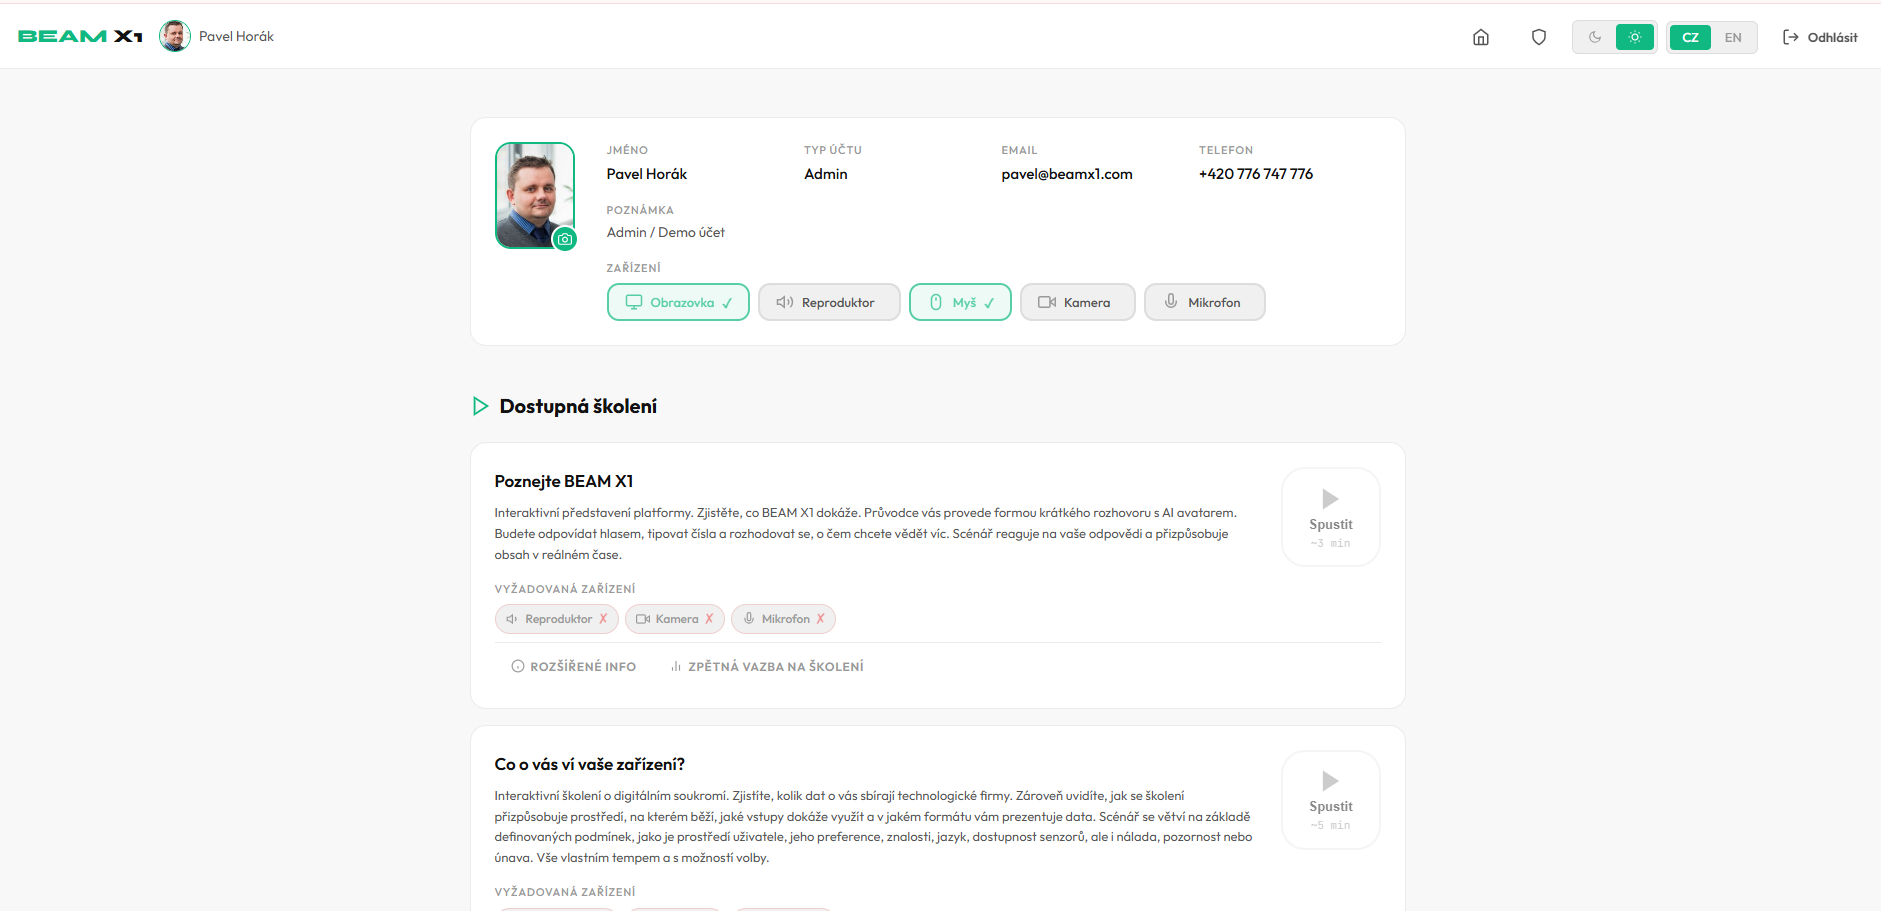
Task: Log out via Odhlásit
Action: point(1820,37)
